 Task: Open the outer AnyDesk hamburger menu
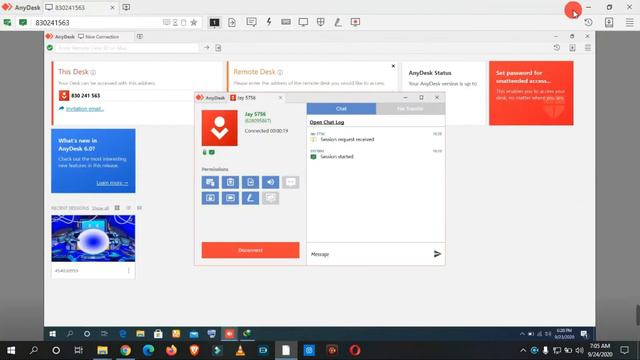pyautogui.click(x=629, y=22)
